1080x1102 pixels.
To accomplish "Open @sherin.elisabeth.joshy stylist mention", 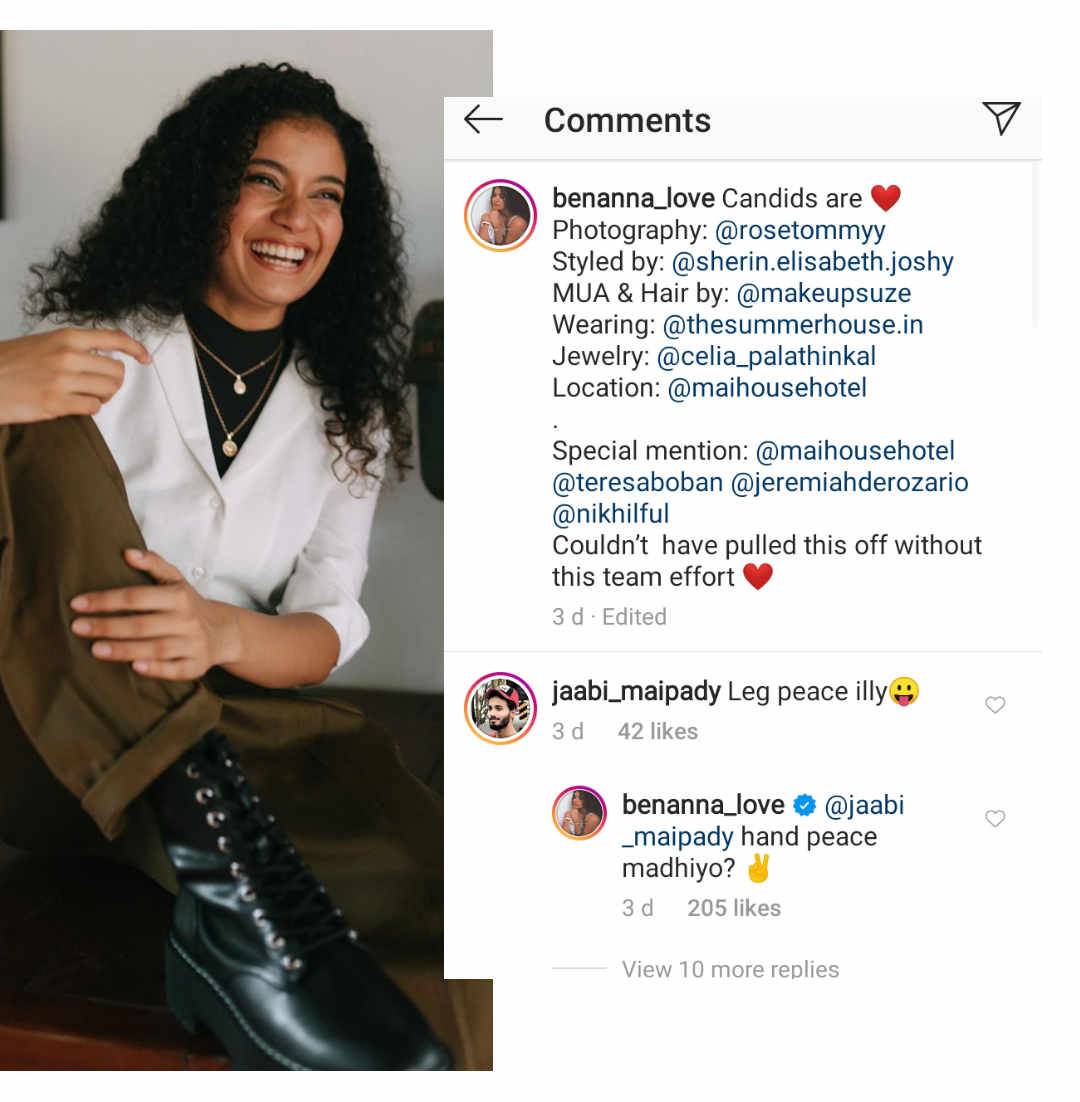I will point(813,262).
